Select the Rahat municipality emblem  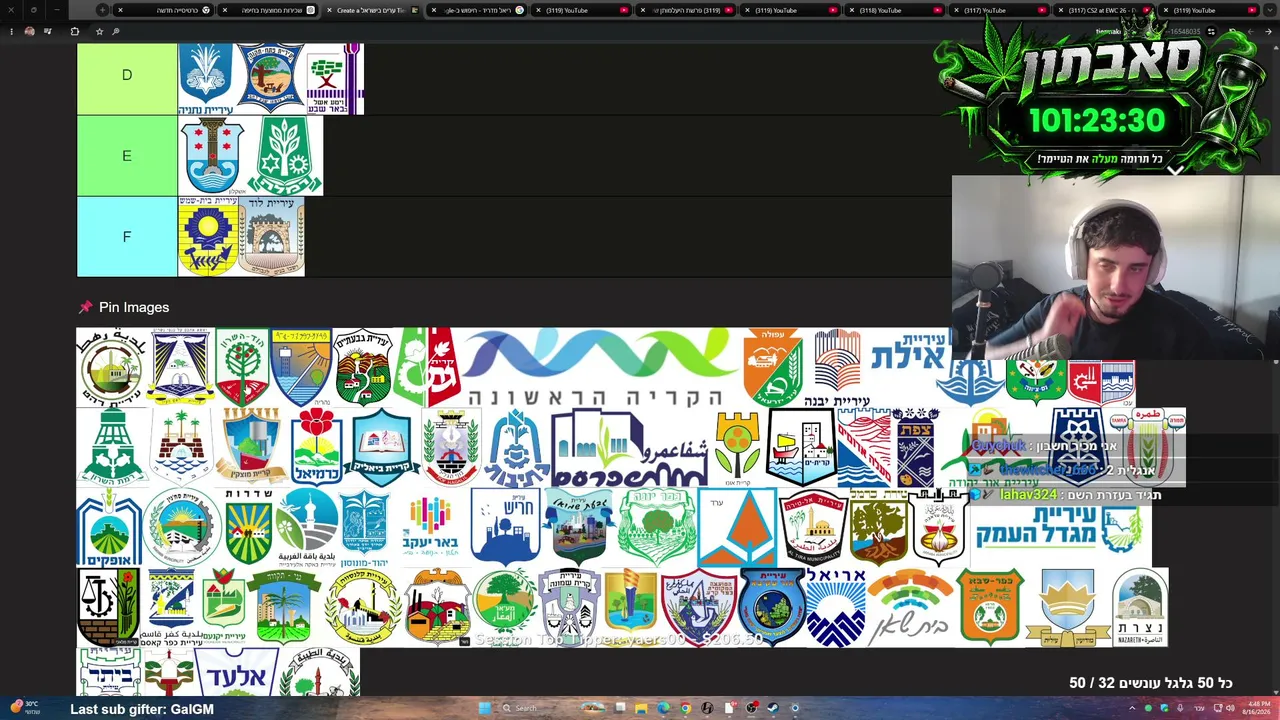pyautogui.click(x=111, y=367)
